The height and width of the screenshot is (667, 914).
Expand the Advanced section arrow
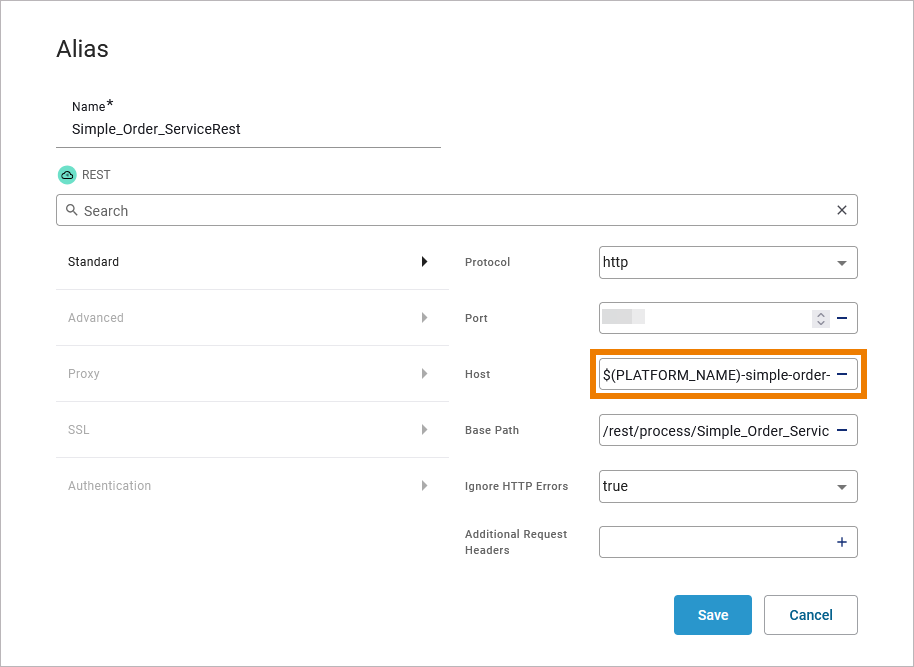tap(424, 317)
